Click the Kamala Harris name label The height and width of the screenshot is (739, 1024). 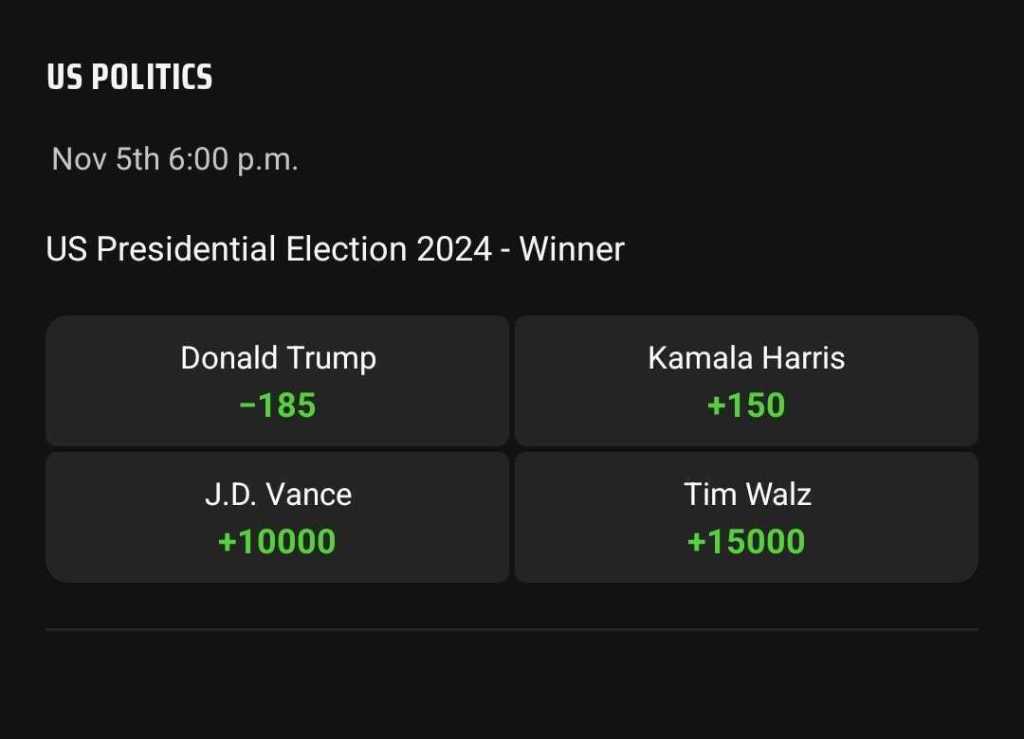pyautogui.click(x=746, y=358)
